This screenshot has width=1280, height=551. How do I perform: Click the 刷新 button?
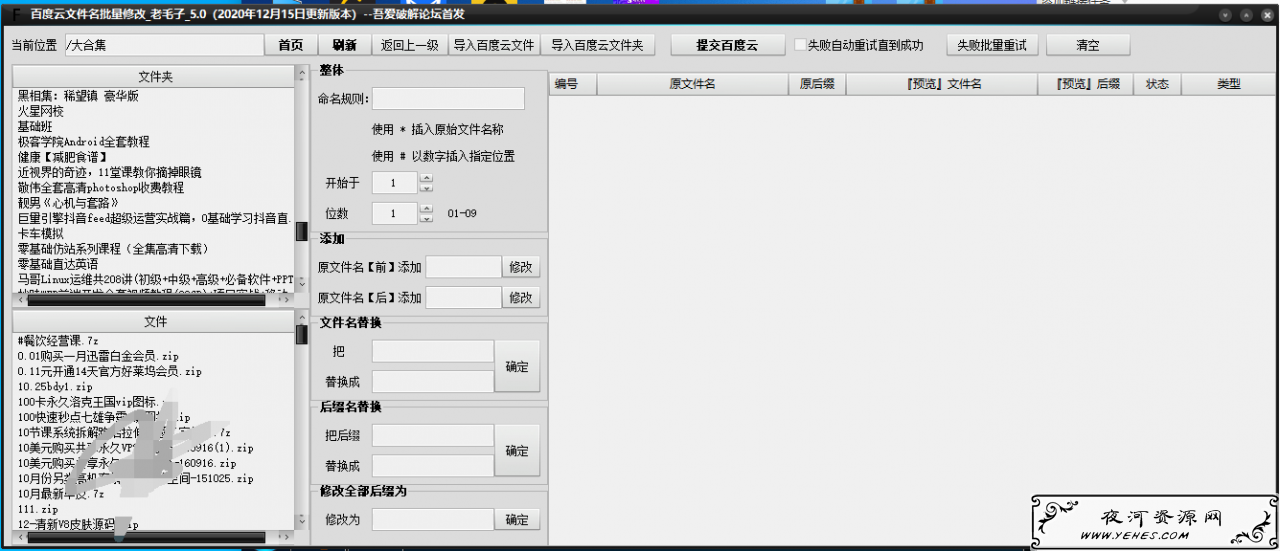tap(345, 46)
